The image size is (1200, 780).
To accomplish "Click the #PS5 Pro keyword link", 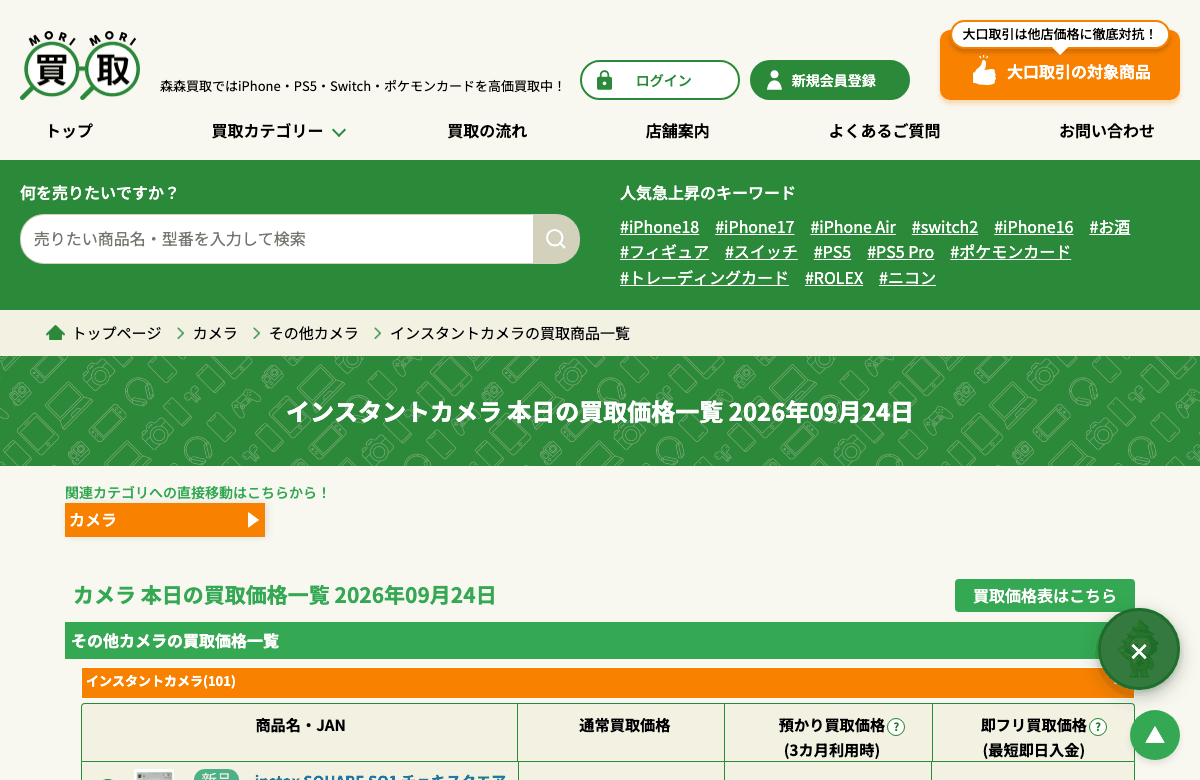I will [900, 252].
